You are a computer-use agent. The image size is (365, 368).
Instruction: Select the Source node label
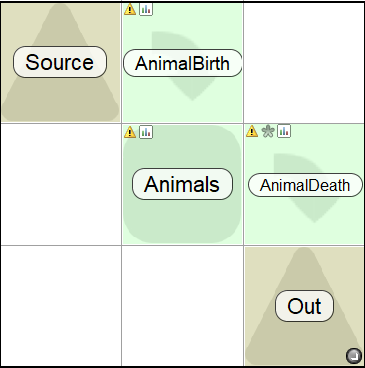(x=60, y=62)
